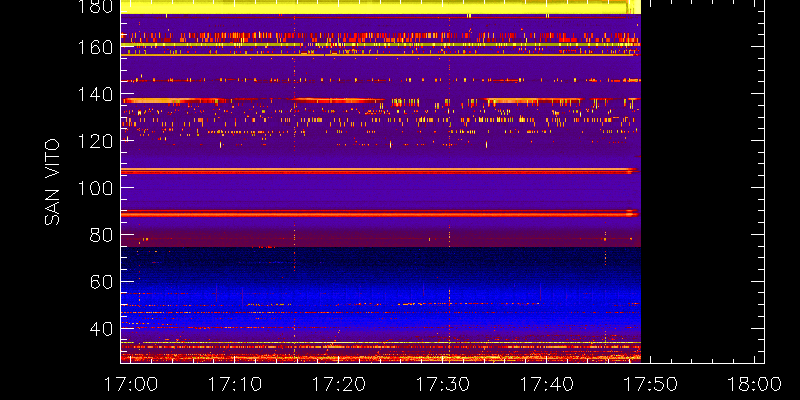
Task: Click the 160 frequency axis label
Action: point(96,47)
